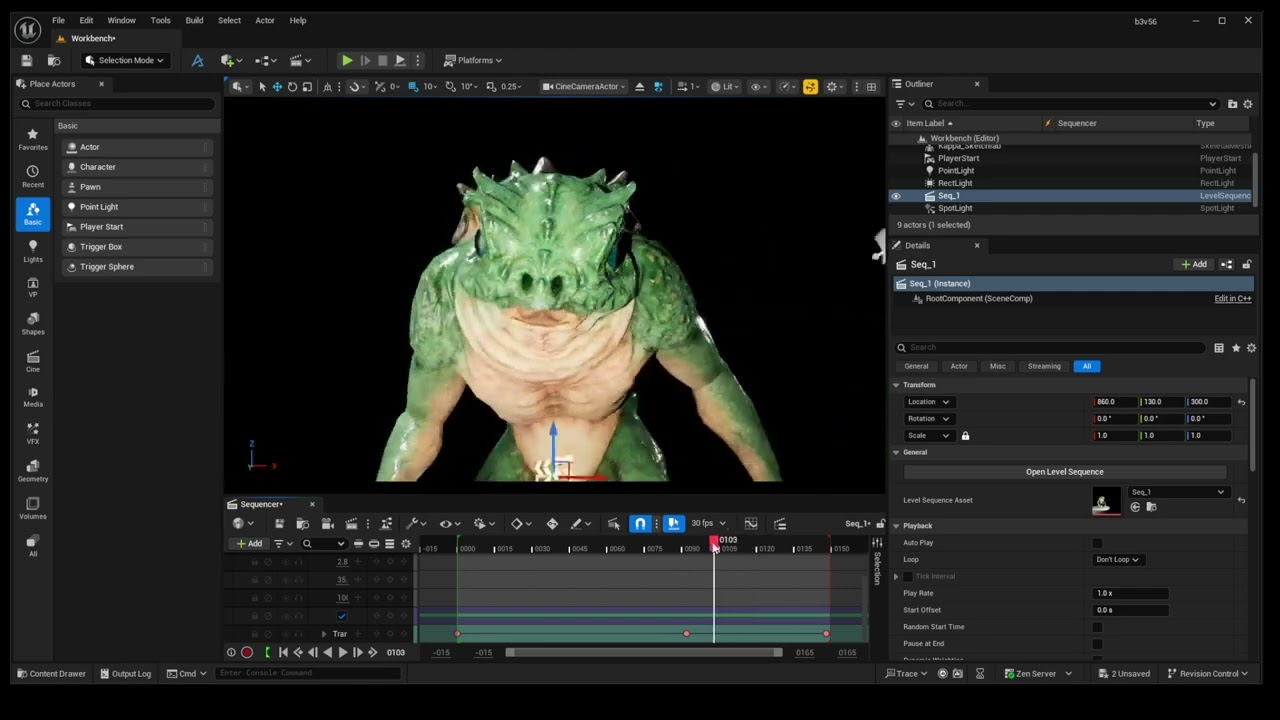1280x720 pixels.
Task: Select the VFX category in Place Actors
Action: 33,433
